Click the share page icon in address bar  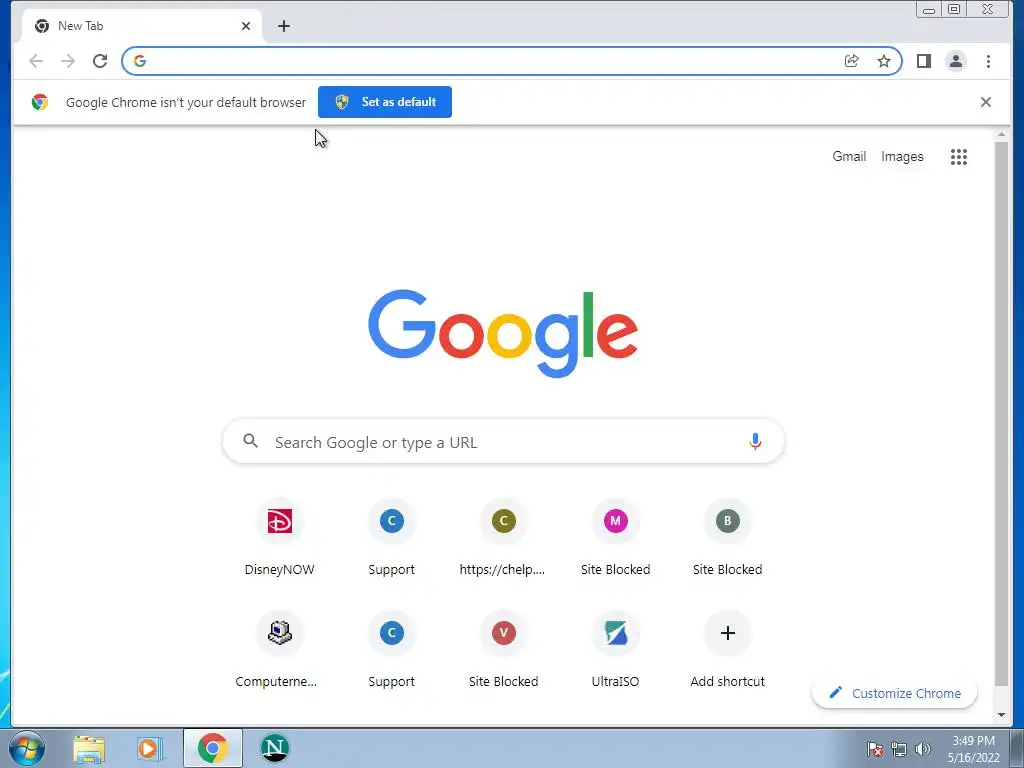coord(852,61)
